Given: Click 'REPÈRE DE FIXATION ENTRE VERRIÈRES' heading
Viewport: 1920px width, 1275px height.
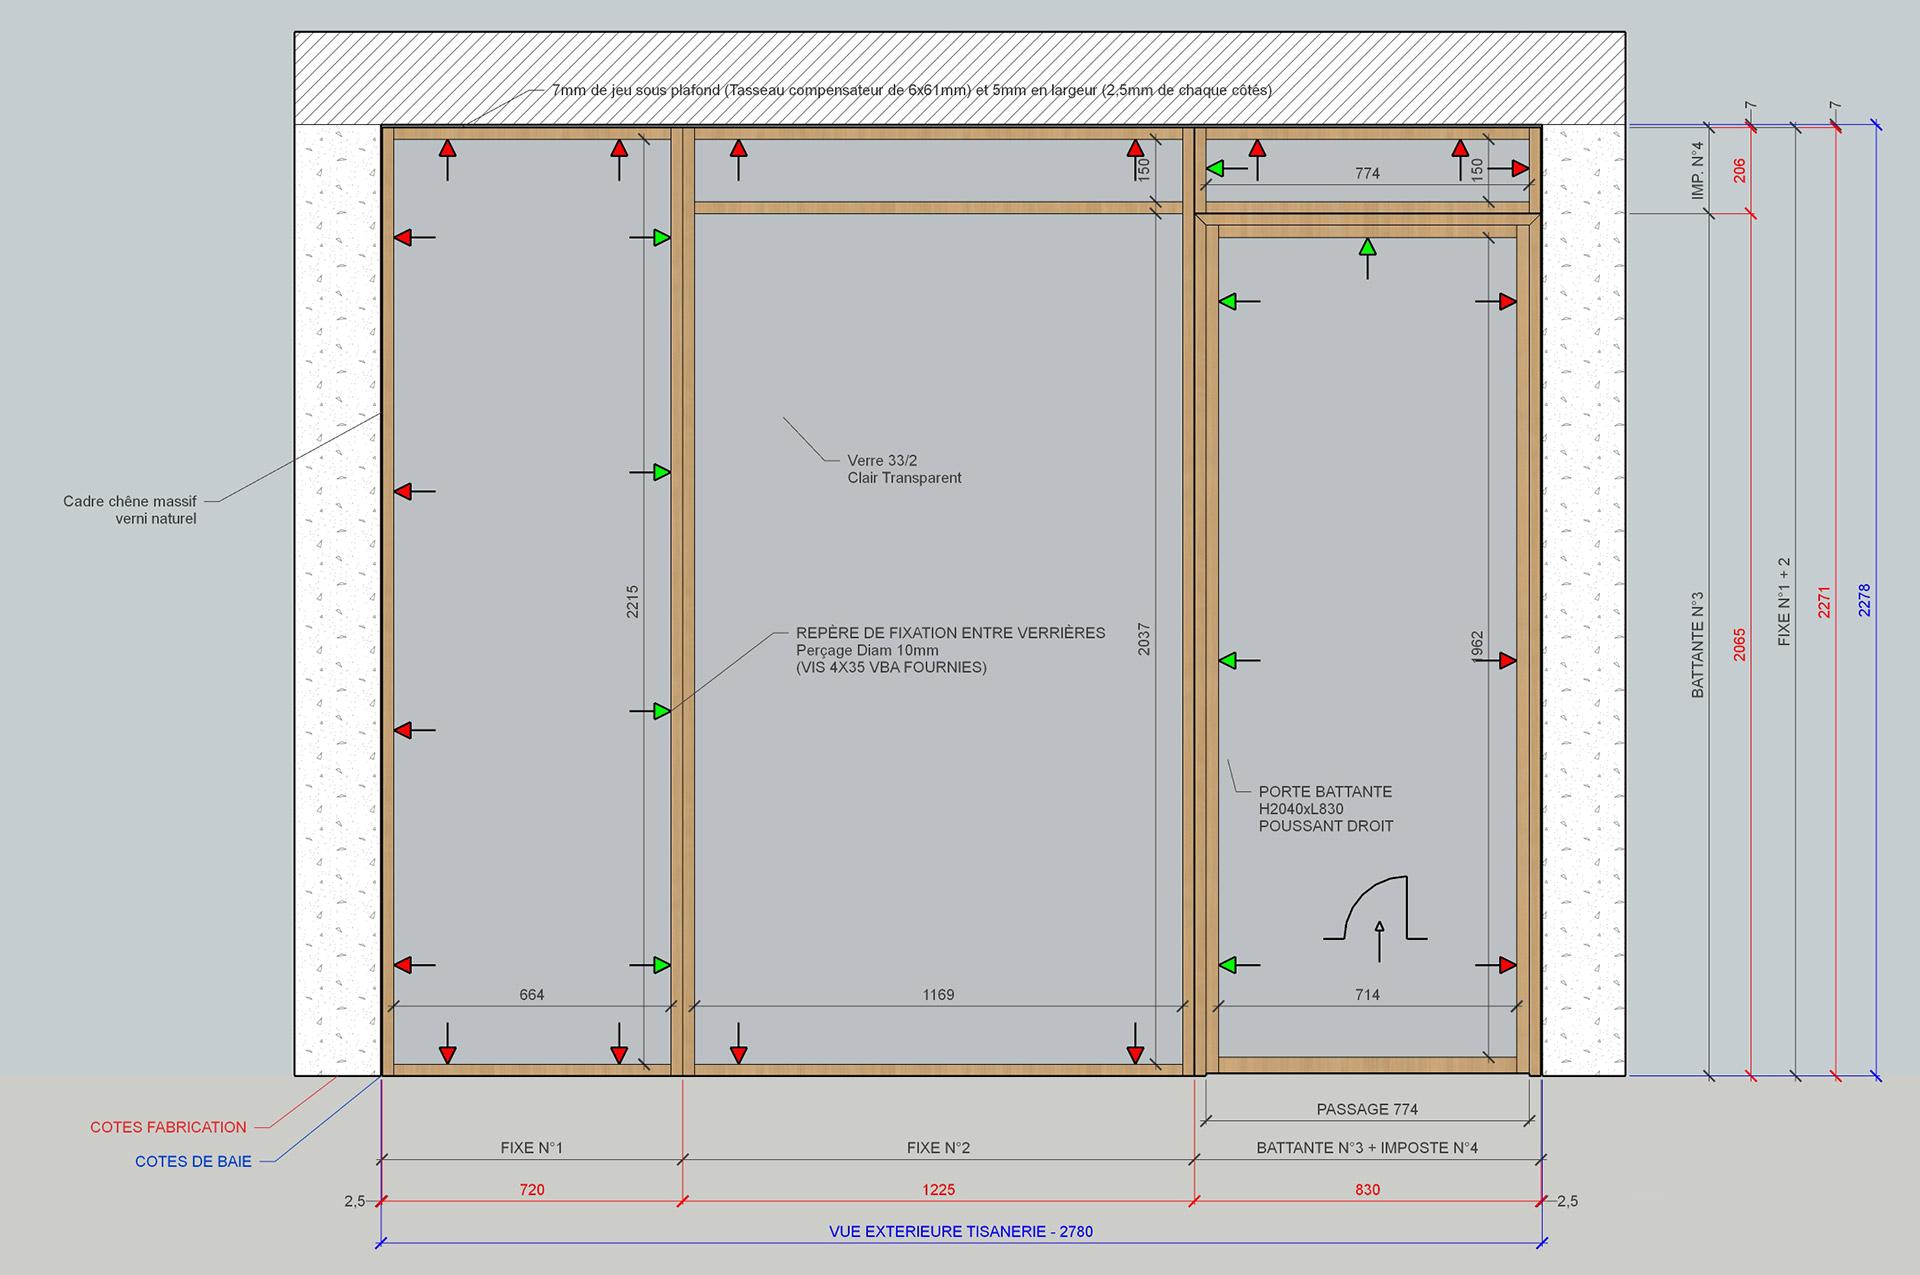Looking at the screenshot, I should click(x=950, y=633).
